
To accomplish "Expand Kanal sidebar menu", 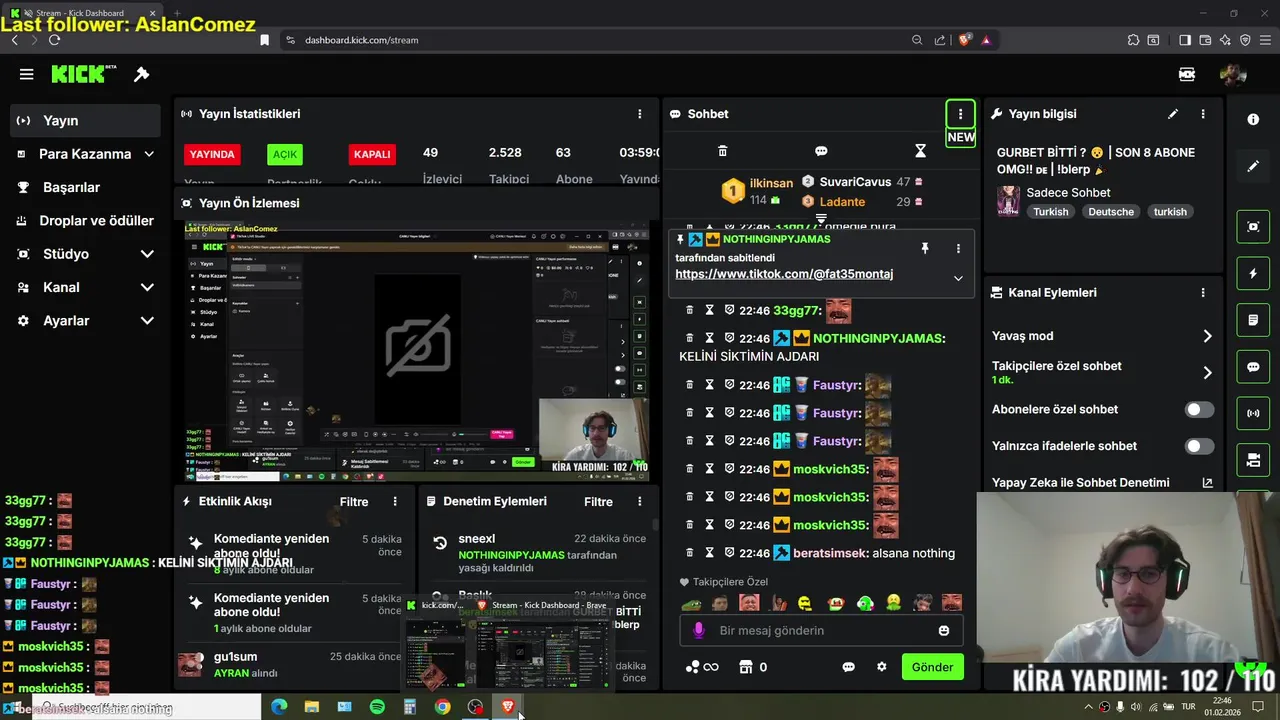I will click(147, 287).
